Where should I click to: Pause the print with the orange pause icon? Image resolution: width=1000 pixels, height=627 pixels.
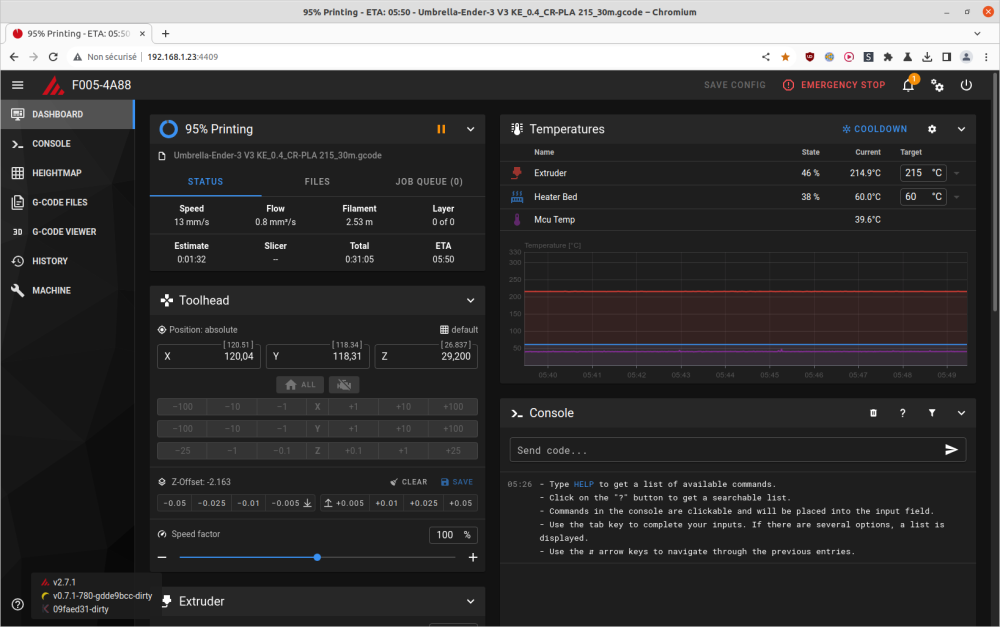click(x=441, y=129)
